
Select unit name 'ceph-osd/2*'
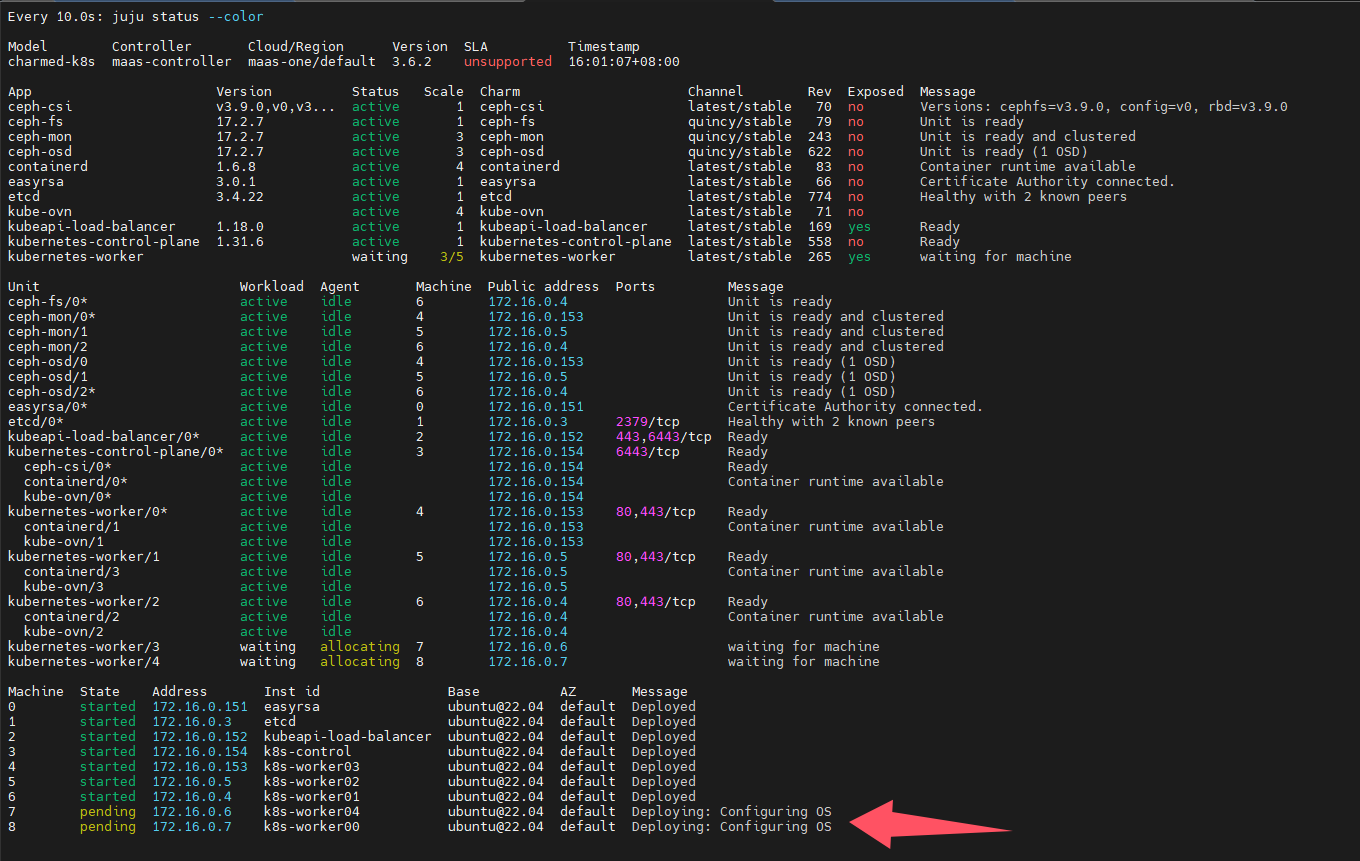tap(52, 392)
